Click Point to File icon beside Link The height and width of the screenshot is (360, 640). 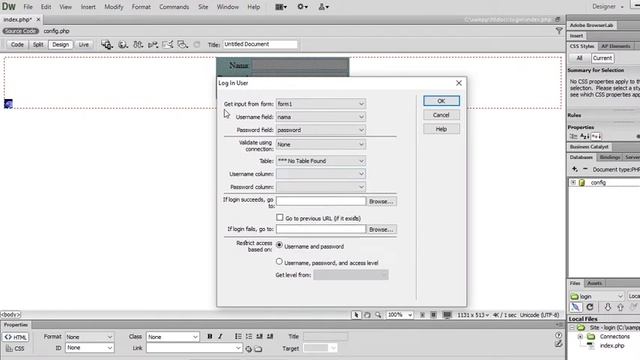(x=248, y=349)
